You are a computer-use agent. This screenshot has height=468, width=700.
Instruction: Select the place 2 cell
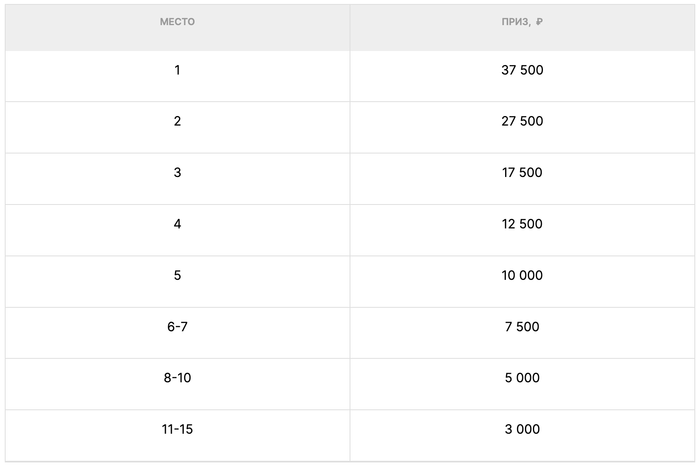coord(177,121)
